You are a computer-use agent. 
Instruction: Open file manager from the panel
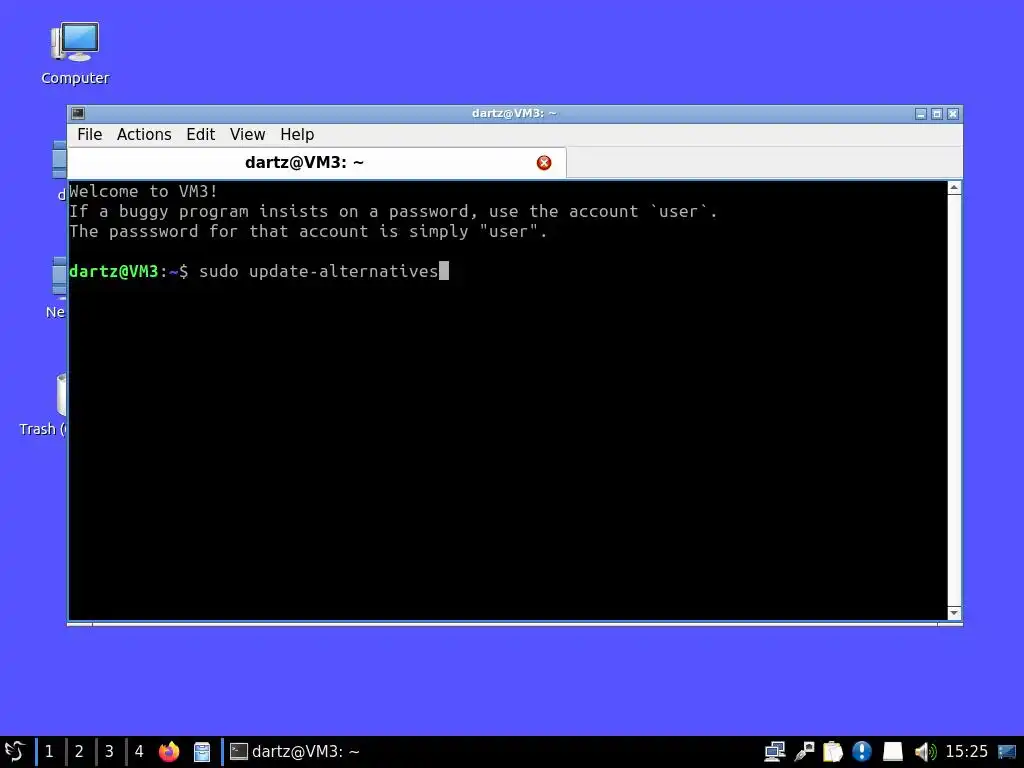pyautogui.click(x=202, y=752)
